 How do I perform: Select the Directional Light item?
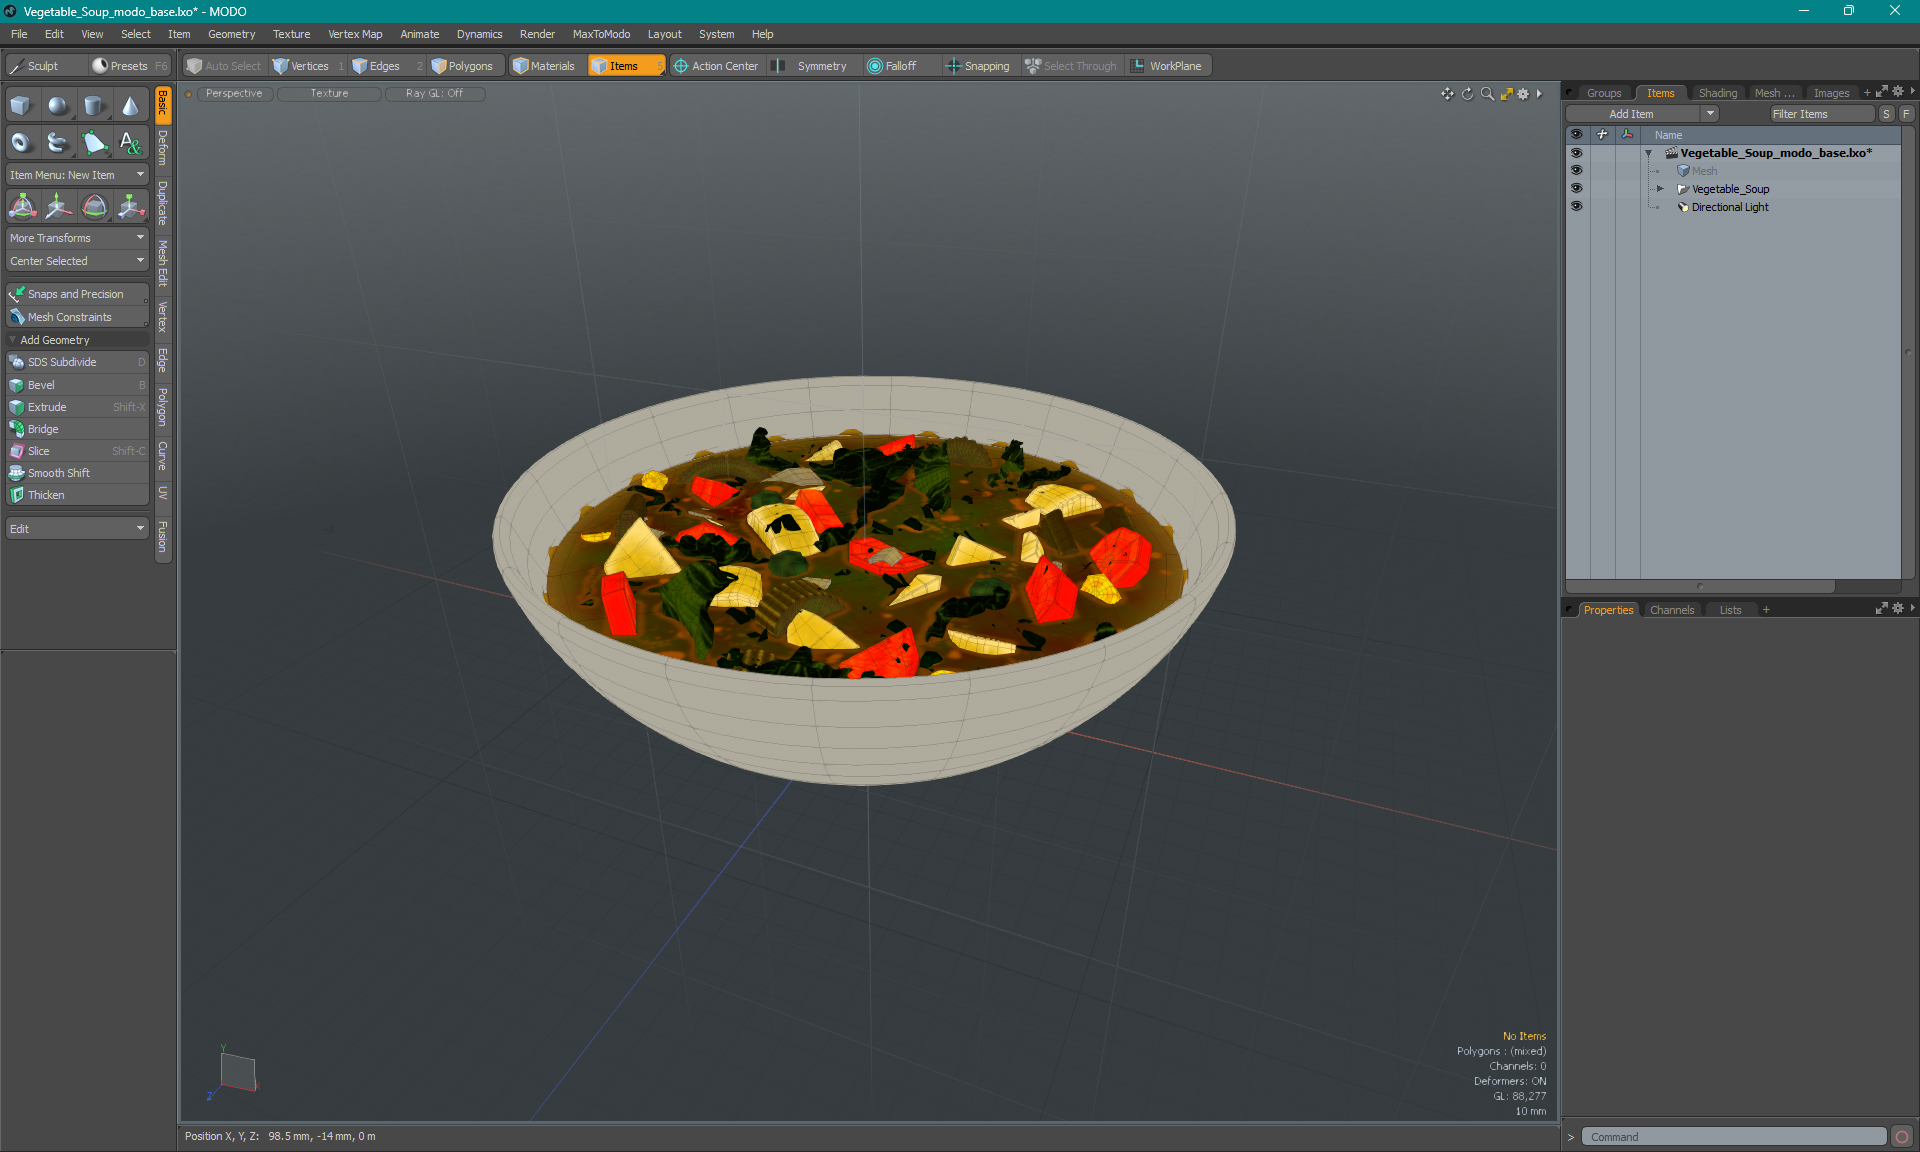coord(1730,207)
